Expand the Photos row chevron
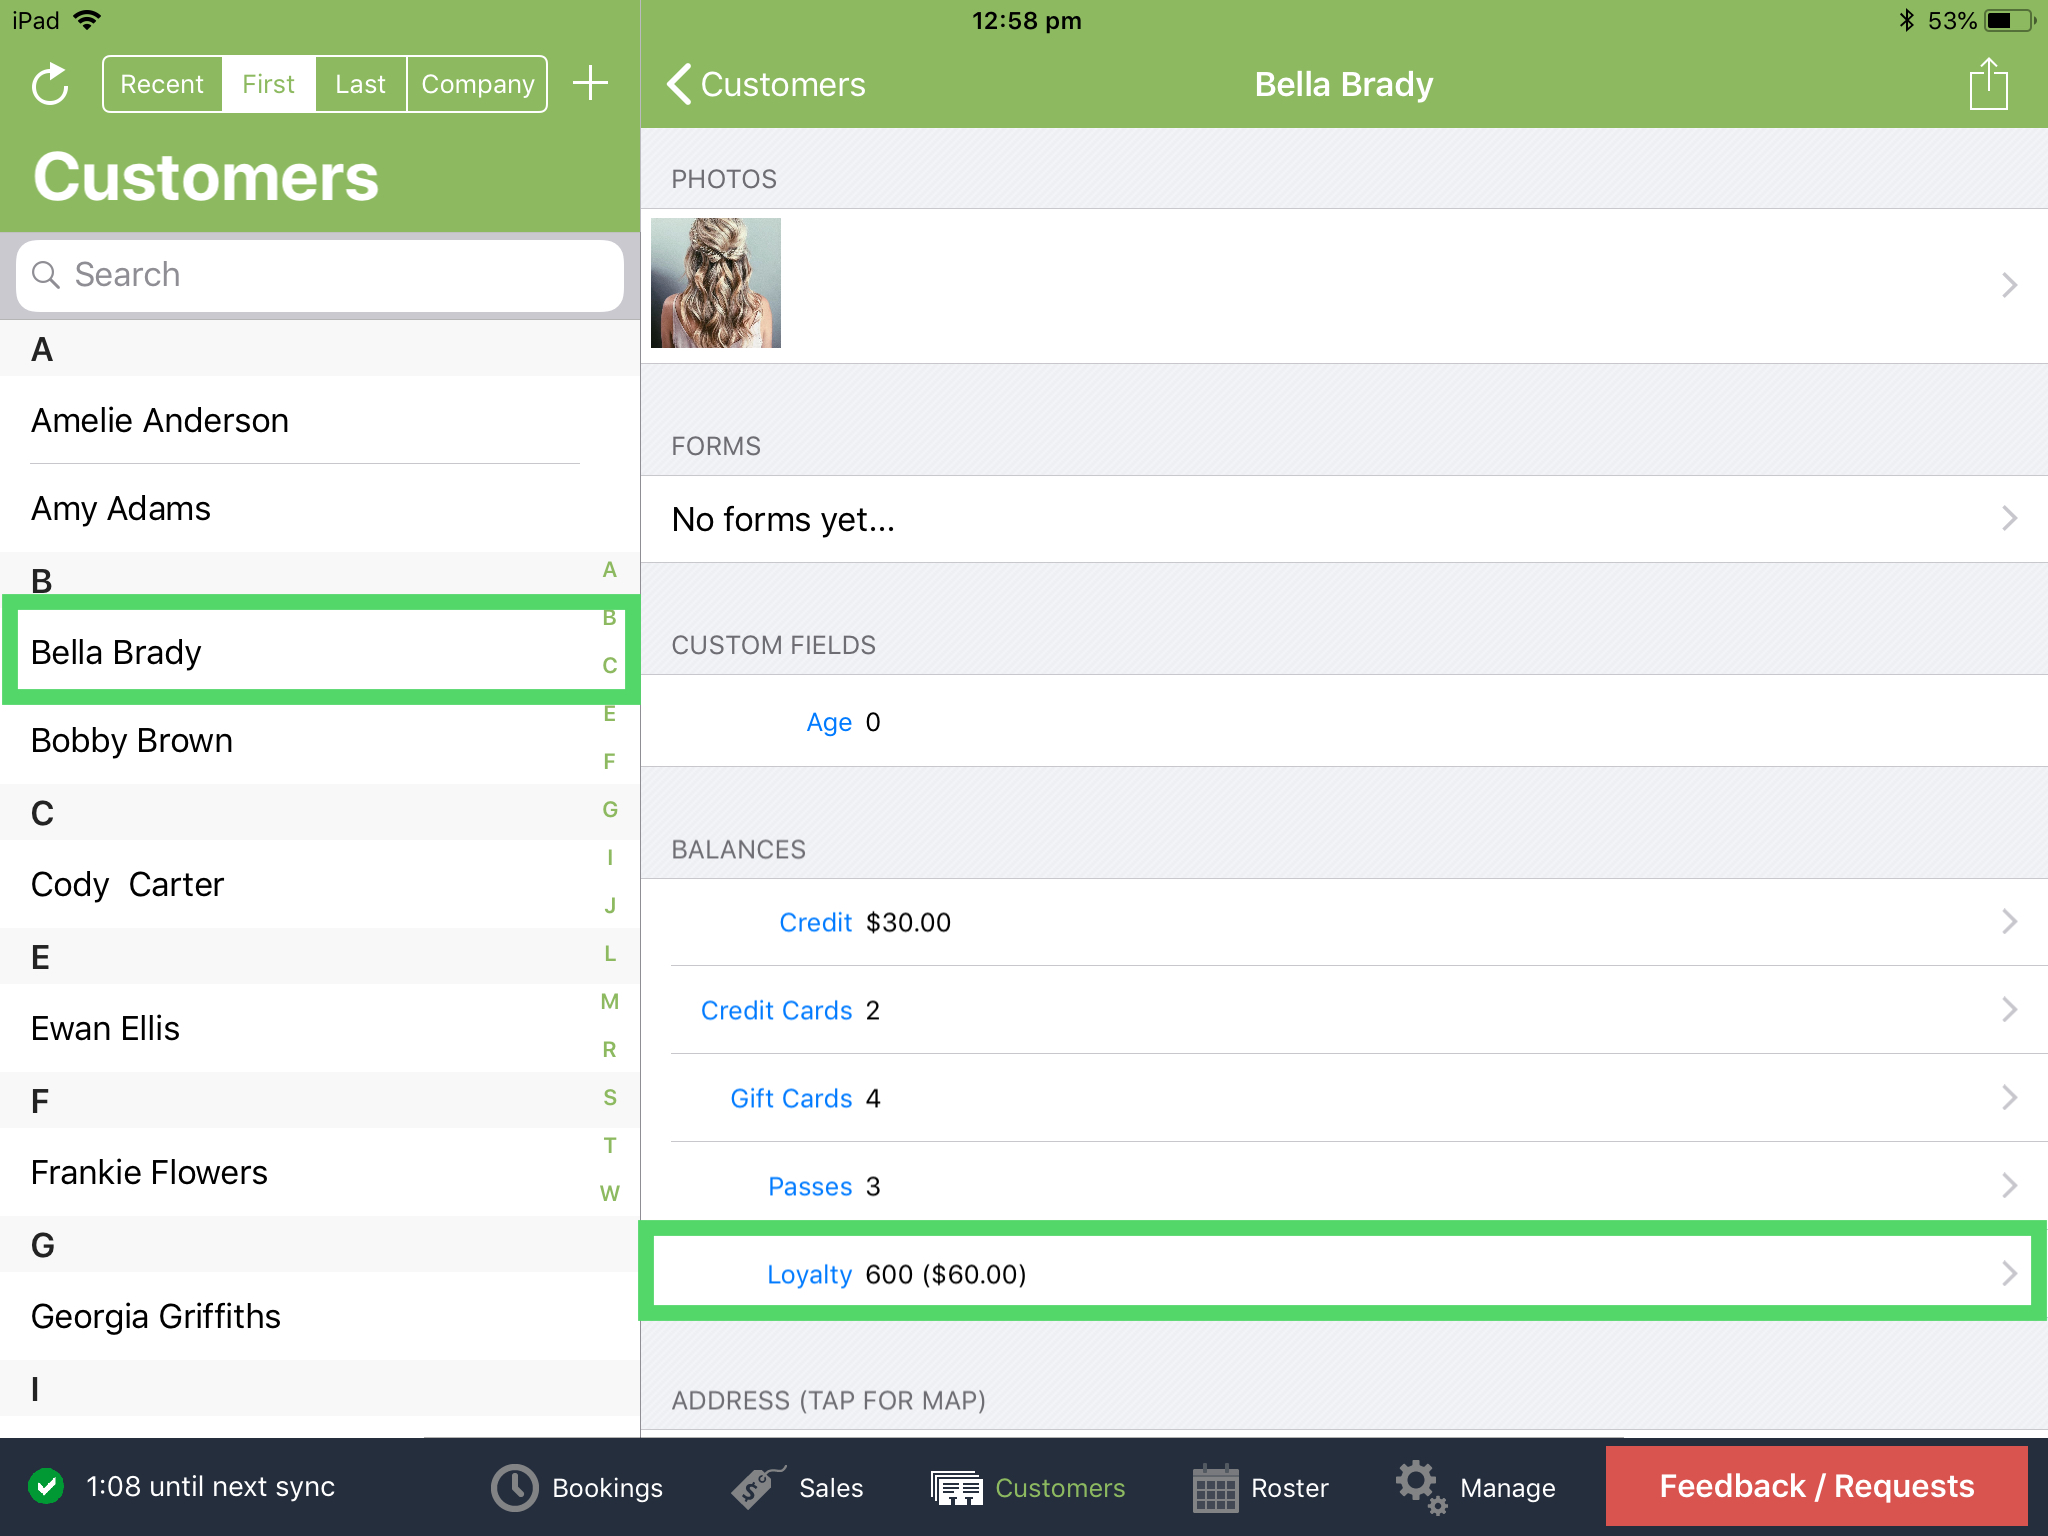This screenshot has height=1536, width=2048. (2009, 285)
